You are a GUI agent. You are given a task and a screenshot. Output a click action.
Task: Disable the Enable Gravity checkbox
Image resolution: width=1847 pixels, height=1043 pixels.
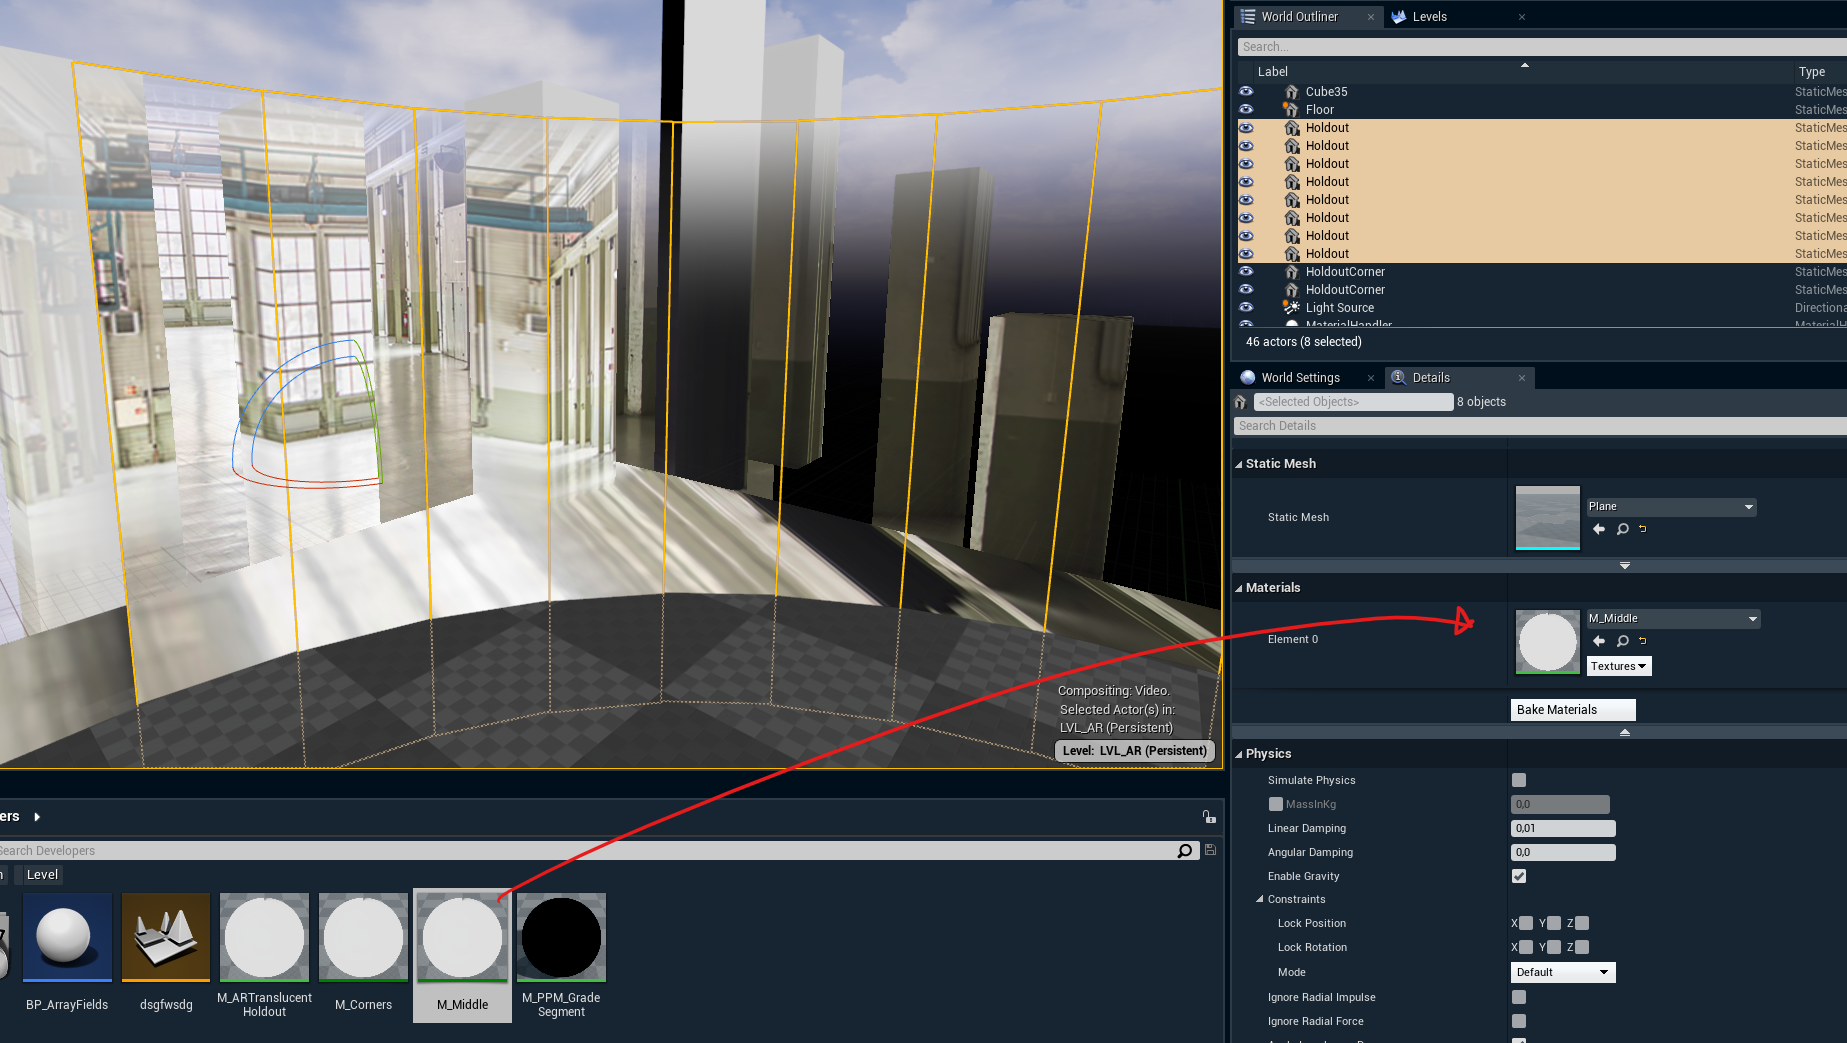point(1519,876)
